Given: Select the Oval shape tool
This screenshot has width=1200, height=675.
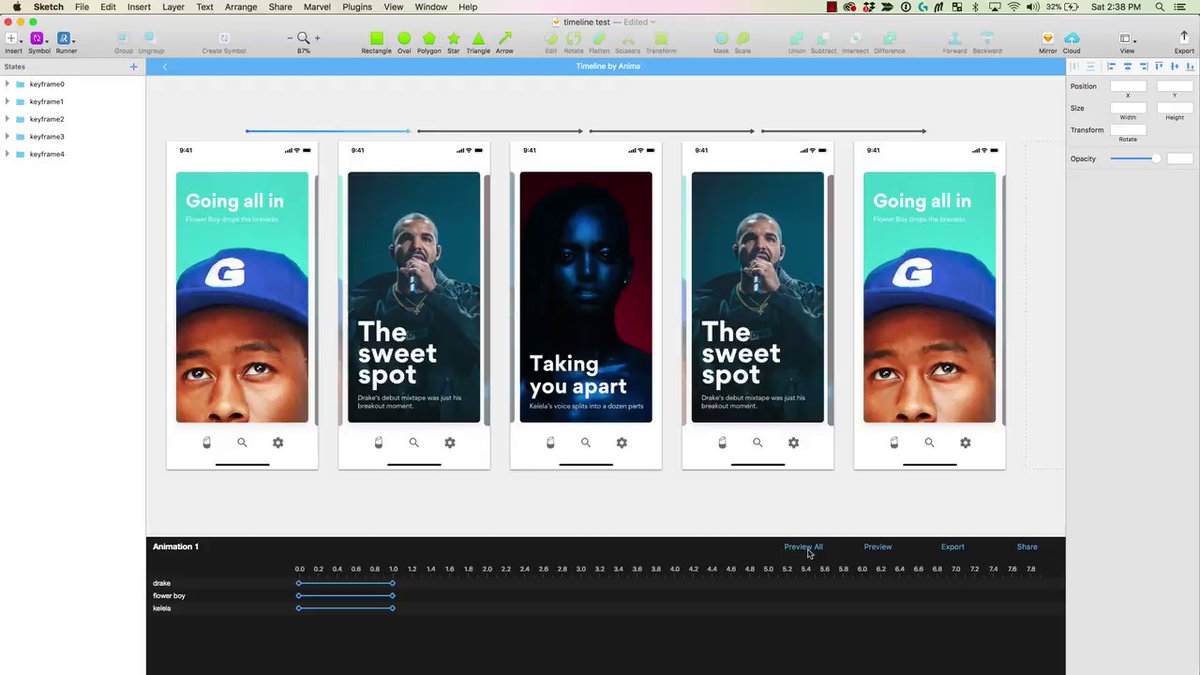Looking at the screenshot, I should click(x=404, y=39).
